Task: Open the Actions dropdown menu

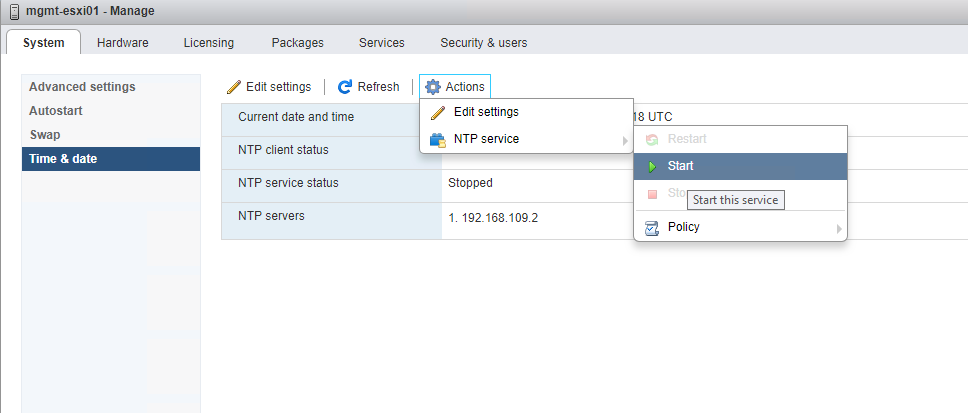Action: 455,87
